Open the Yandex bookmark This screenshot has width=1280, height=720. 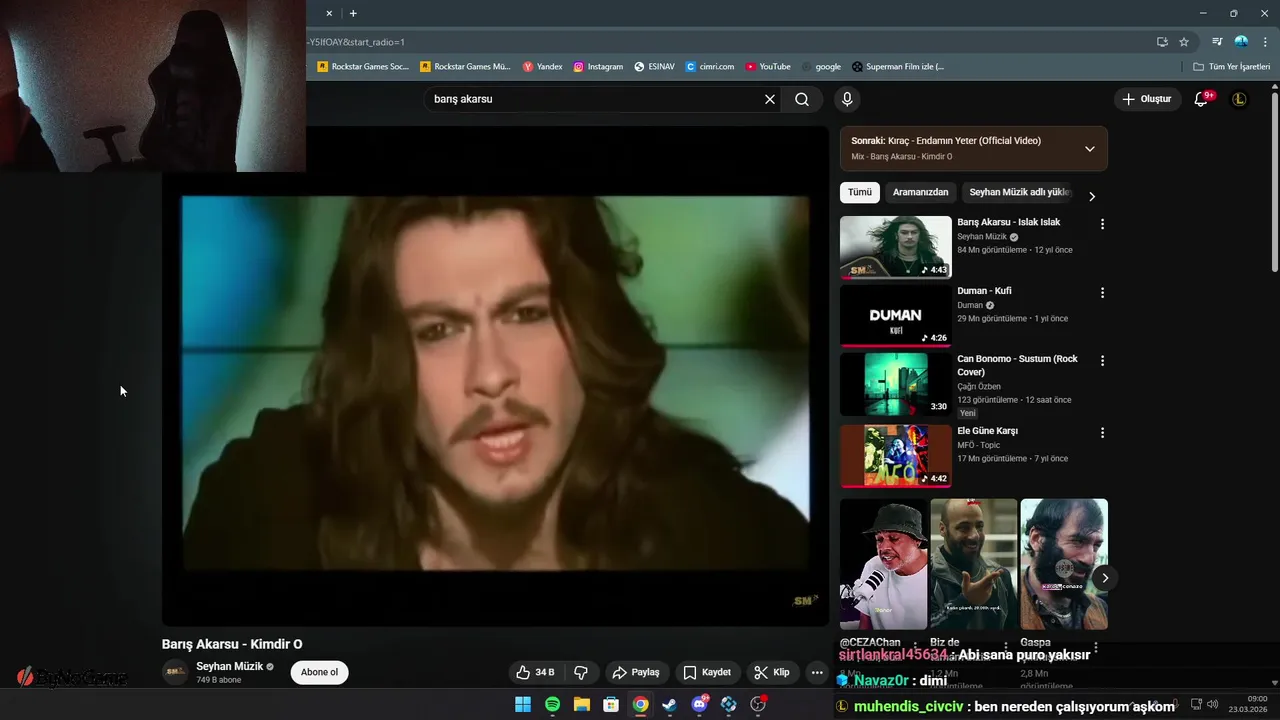543,67
